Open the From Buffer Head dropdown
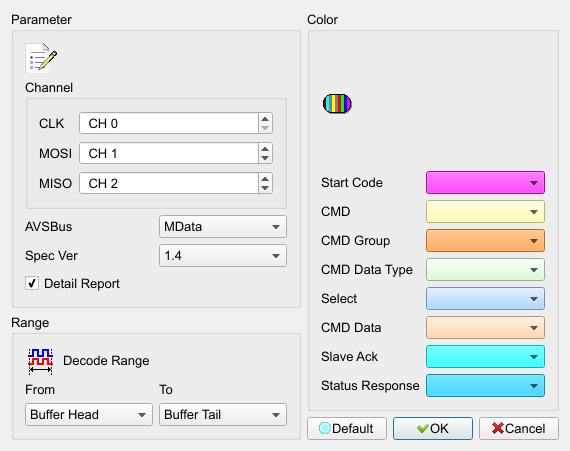The width and height of the screenshot is (570, 451). point(89,414)
